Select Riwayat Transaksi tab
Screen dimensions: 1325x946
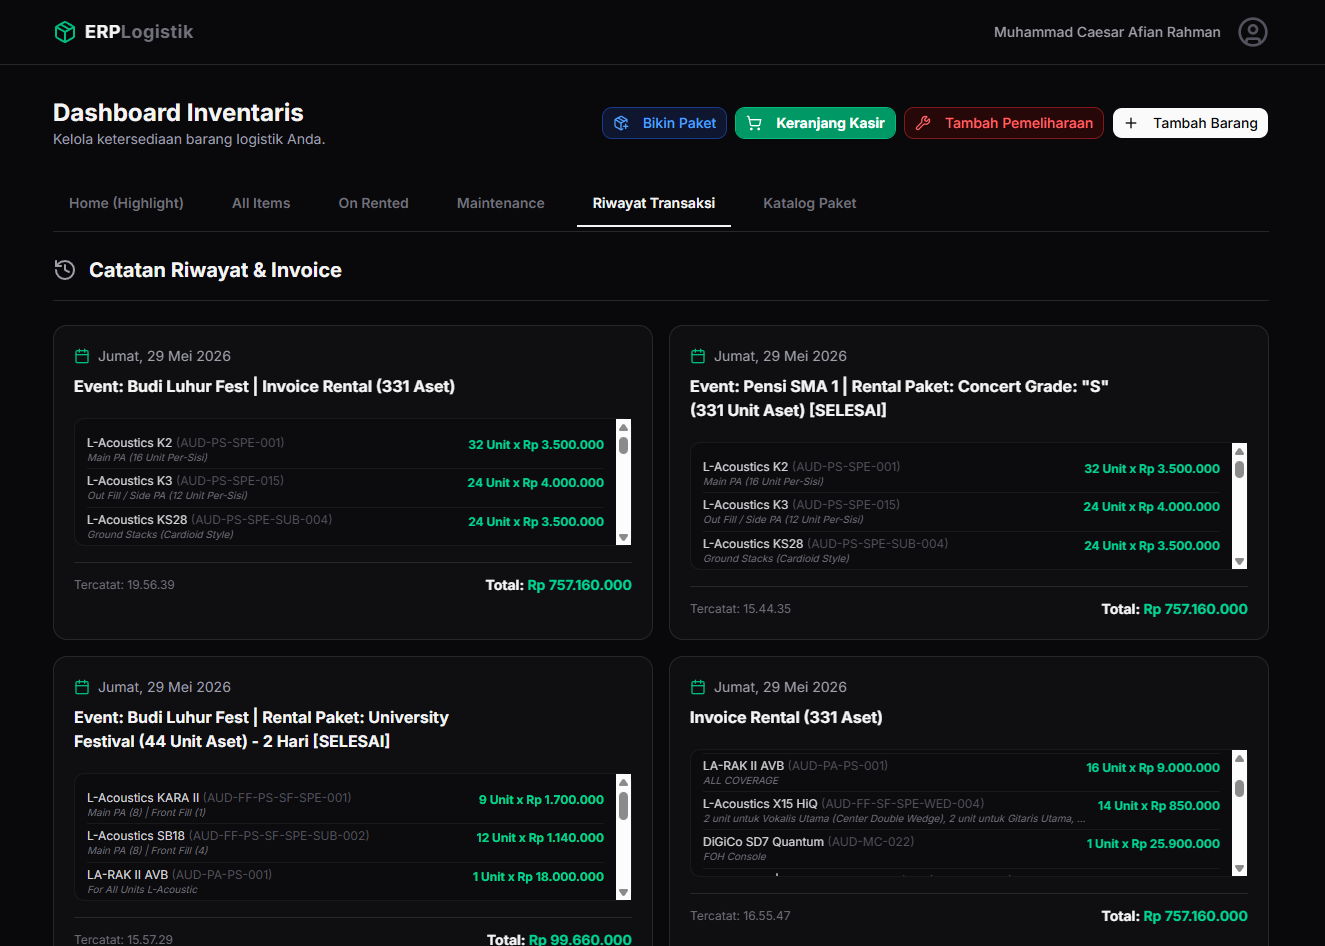tap(654, 203)
